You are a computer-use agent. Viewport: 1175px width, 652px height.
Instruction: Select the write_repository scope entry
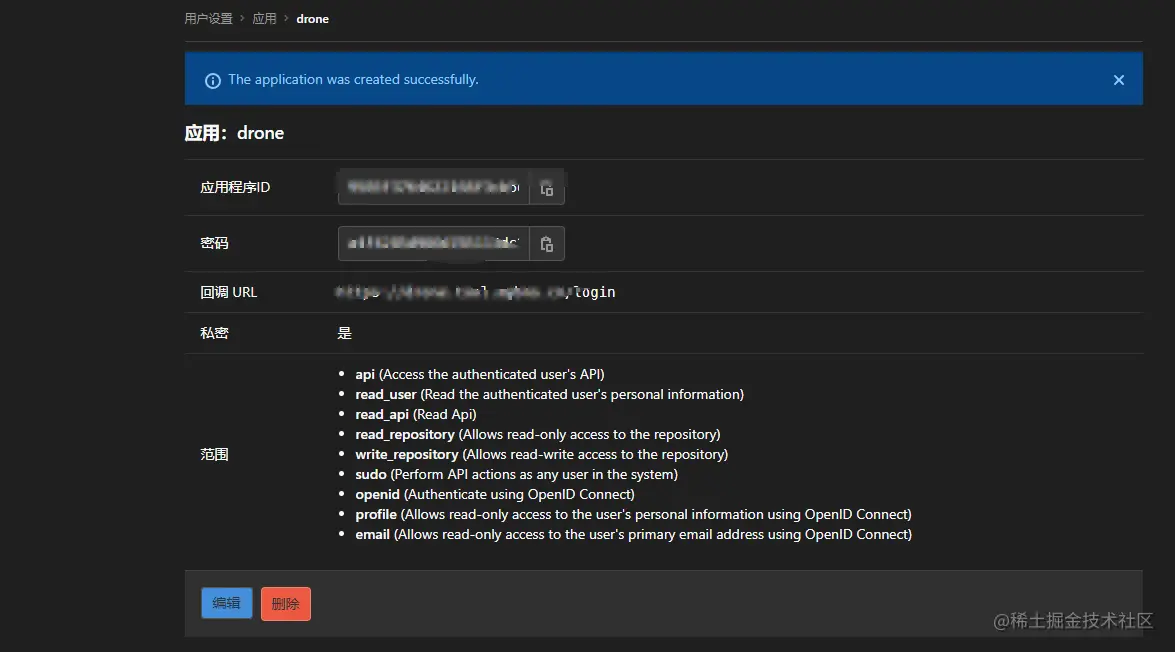(406, 454)
